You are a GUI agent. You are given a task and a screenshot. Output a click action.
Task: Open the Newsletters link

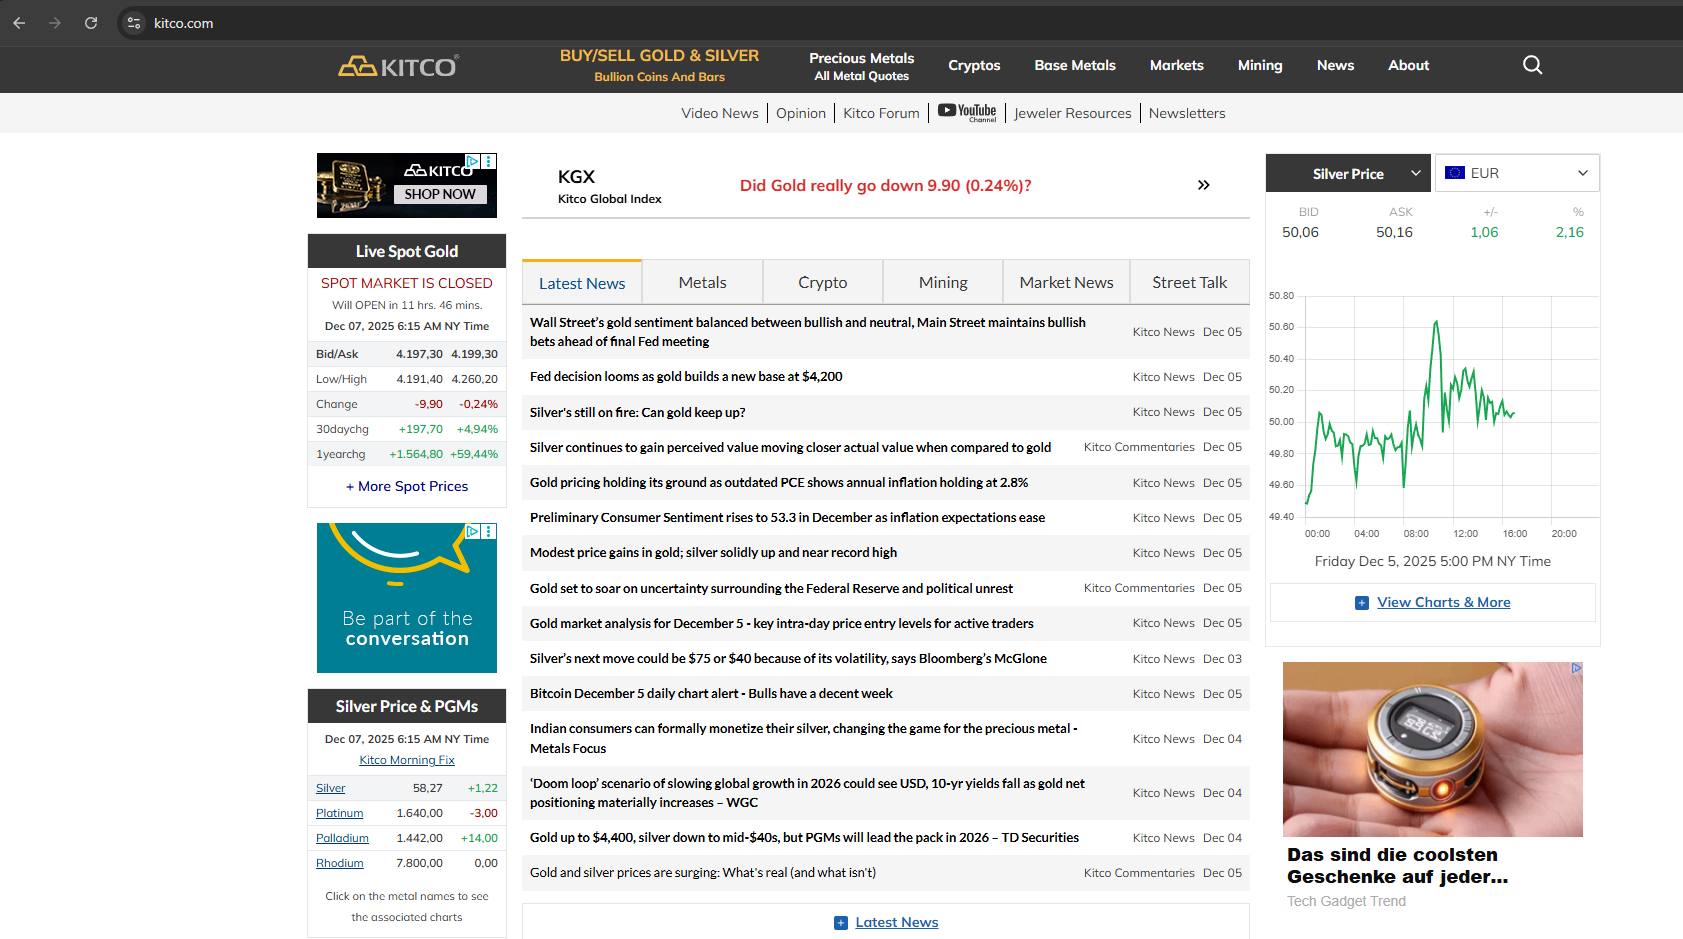1187,113
